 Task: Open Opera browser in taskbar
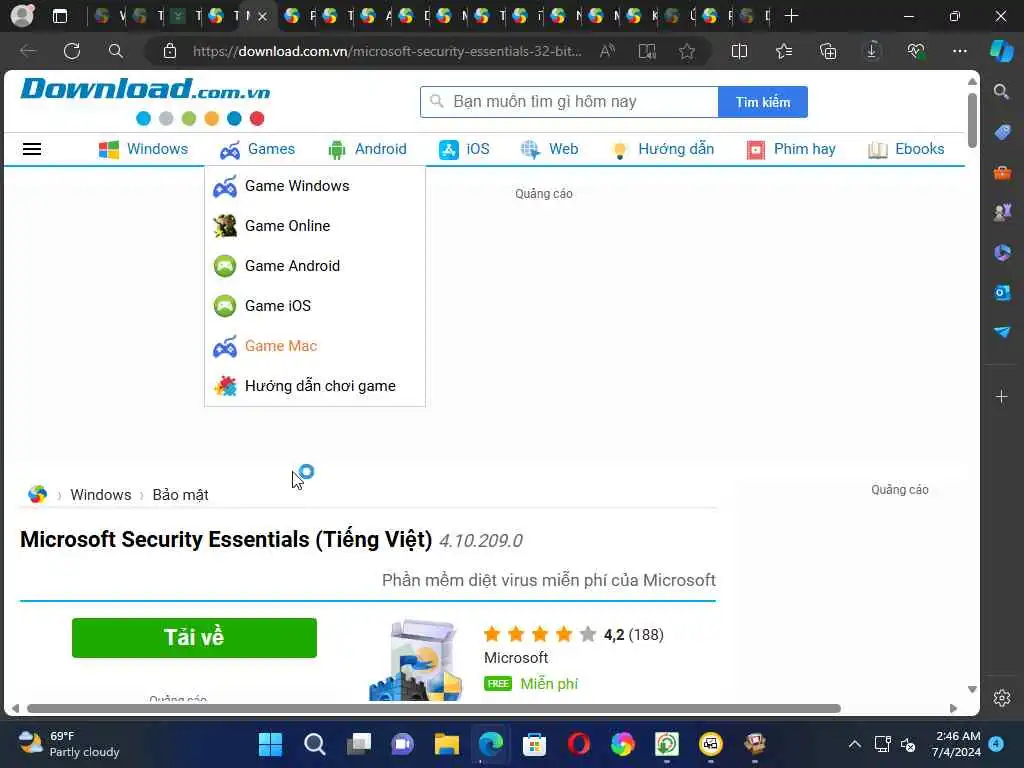[x=579, y=744]
